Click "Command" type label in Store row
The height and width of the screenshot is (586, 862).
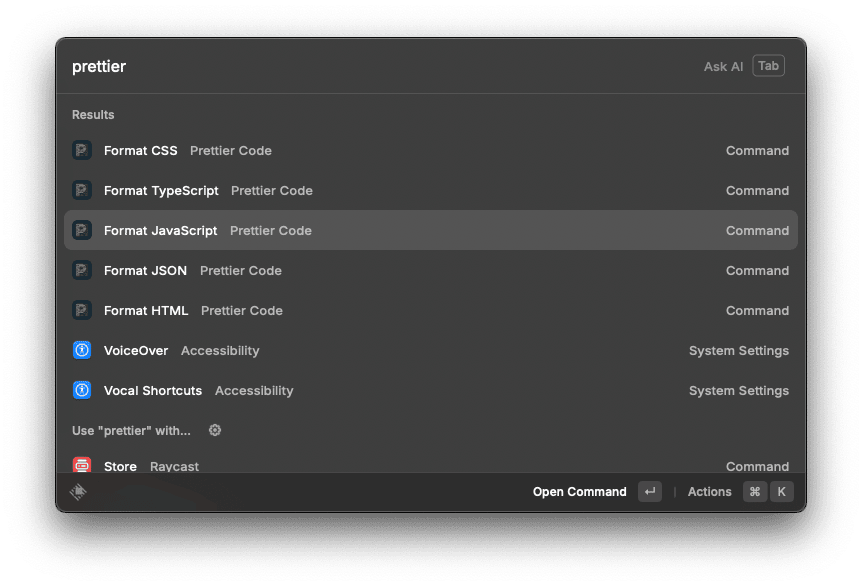point(758,466)
